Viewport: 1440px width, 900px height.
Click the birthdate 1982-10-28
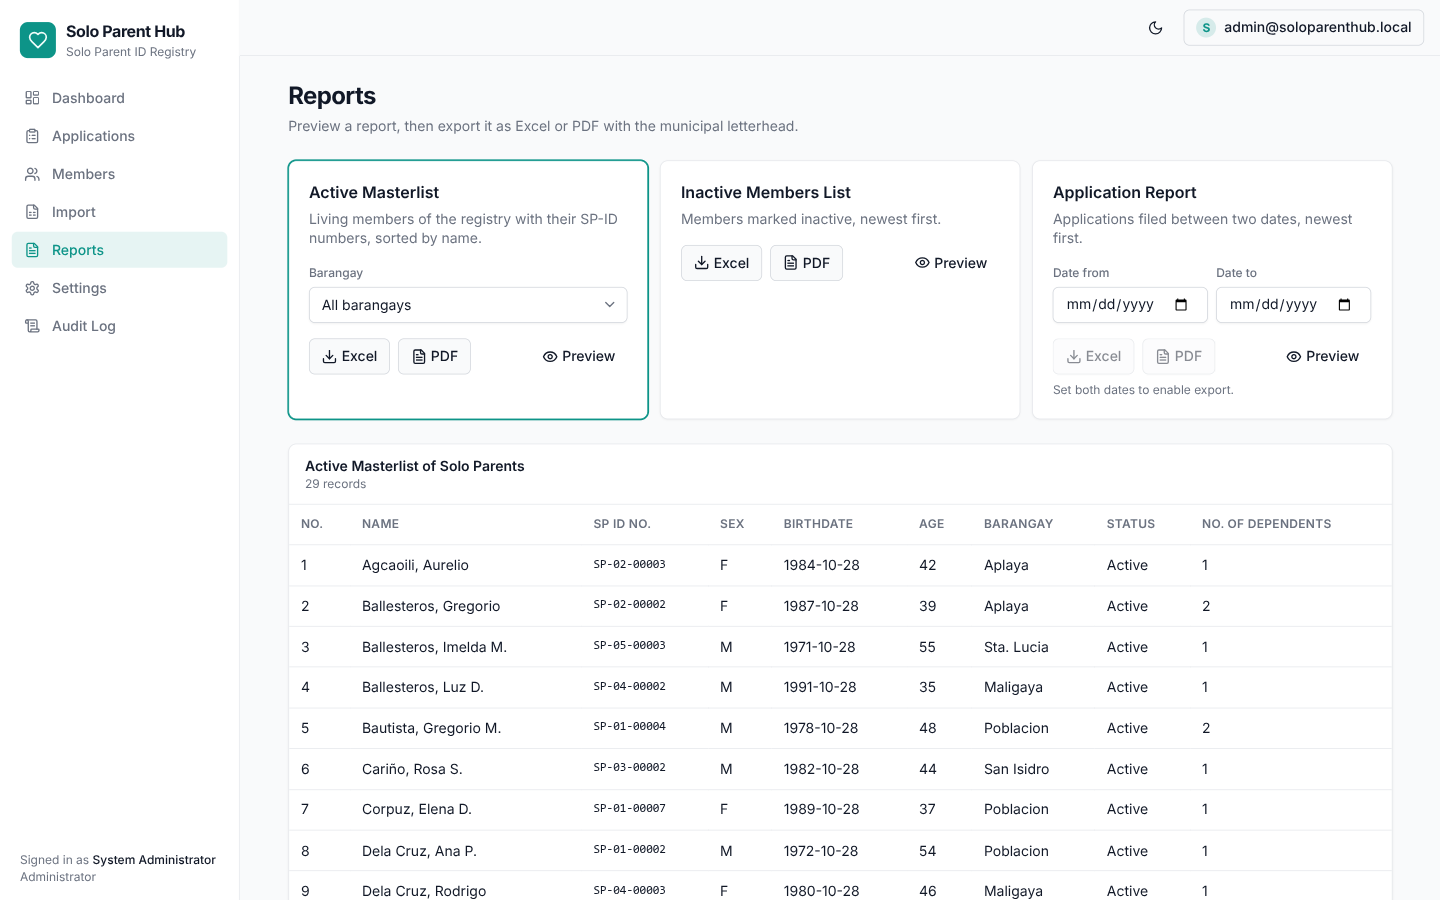(821, 769)
